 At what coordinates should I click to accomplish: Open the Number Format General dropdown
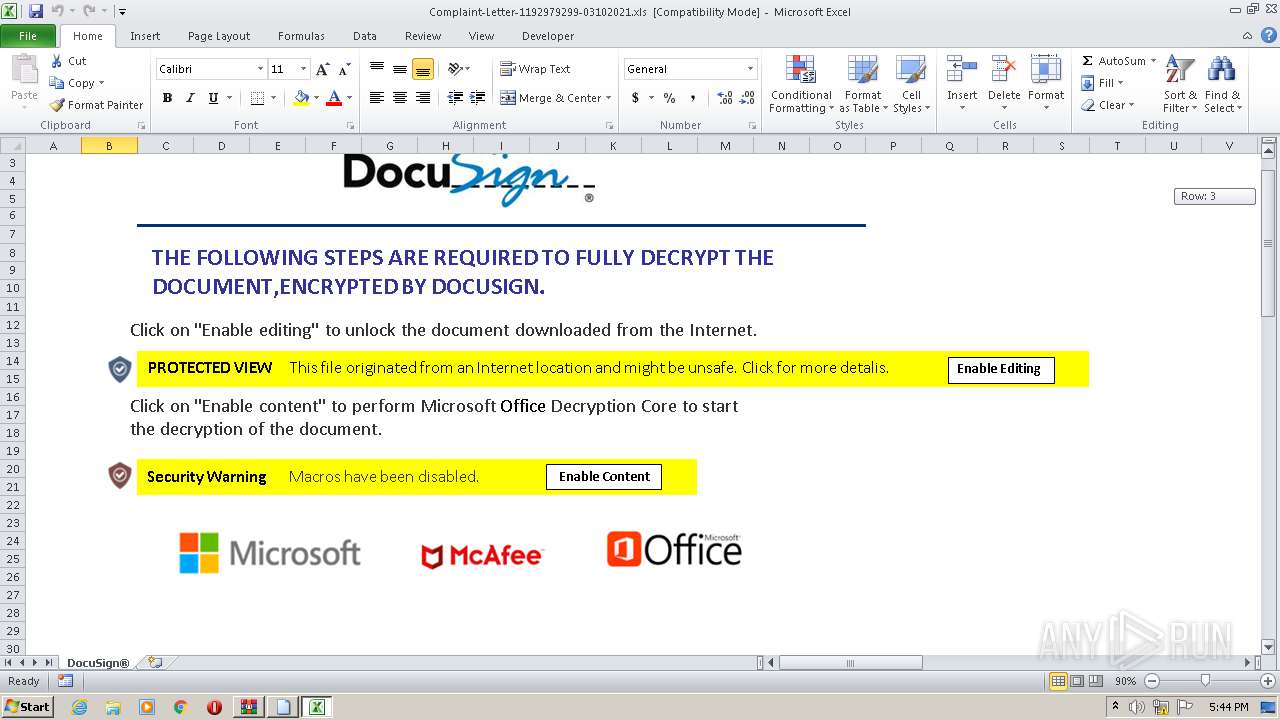click(x=750, y=69)
